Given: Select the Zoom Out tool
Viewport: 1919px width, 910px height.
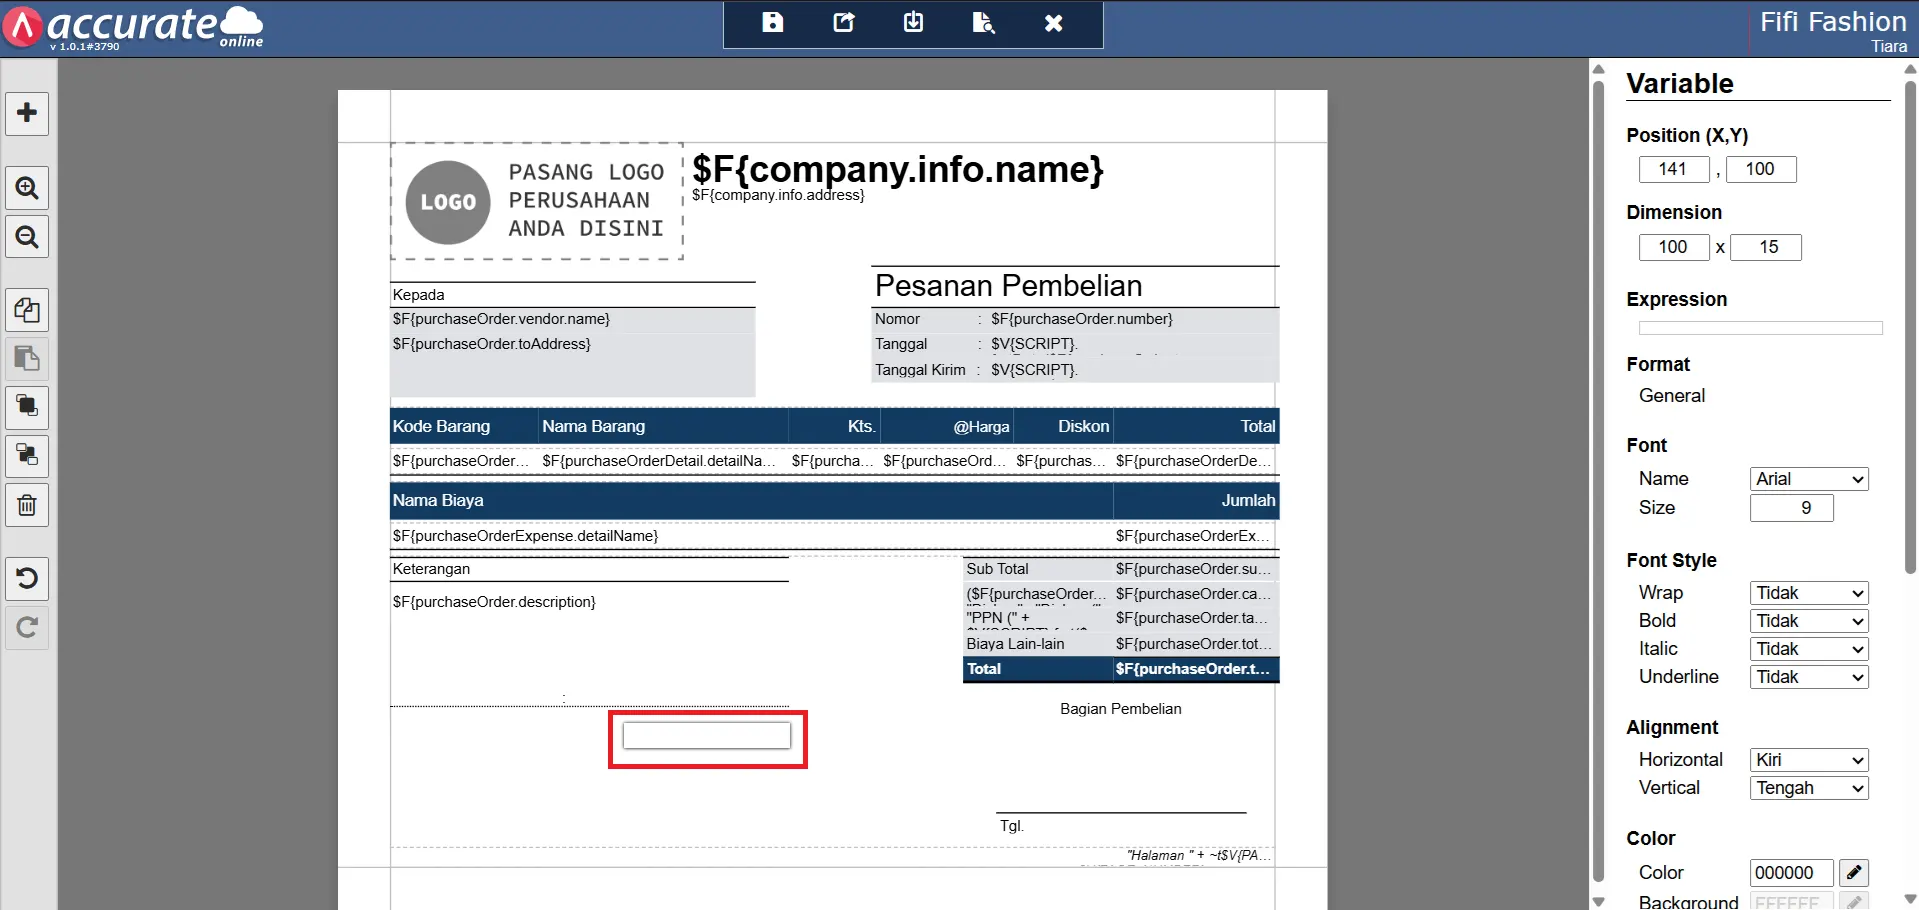Looking at the screenshot, I should [x=27, y=236].
